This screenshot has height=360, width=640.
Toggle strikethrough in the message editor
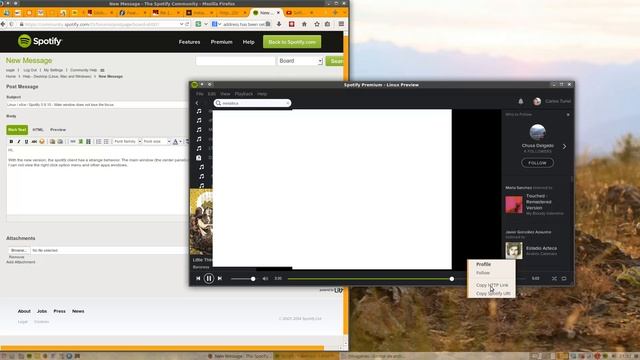point(34,141)
